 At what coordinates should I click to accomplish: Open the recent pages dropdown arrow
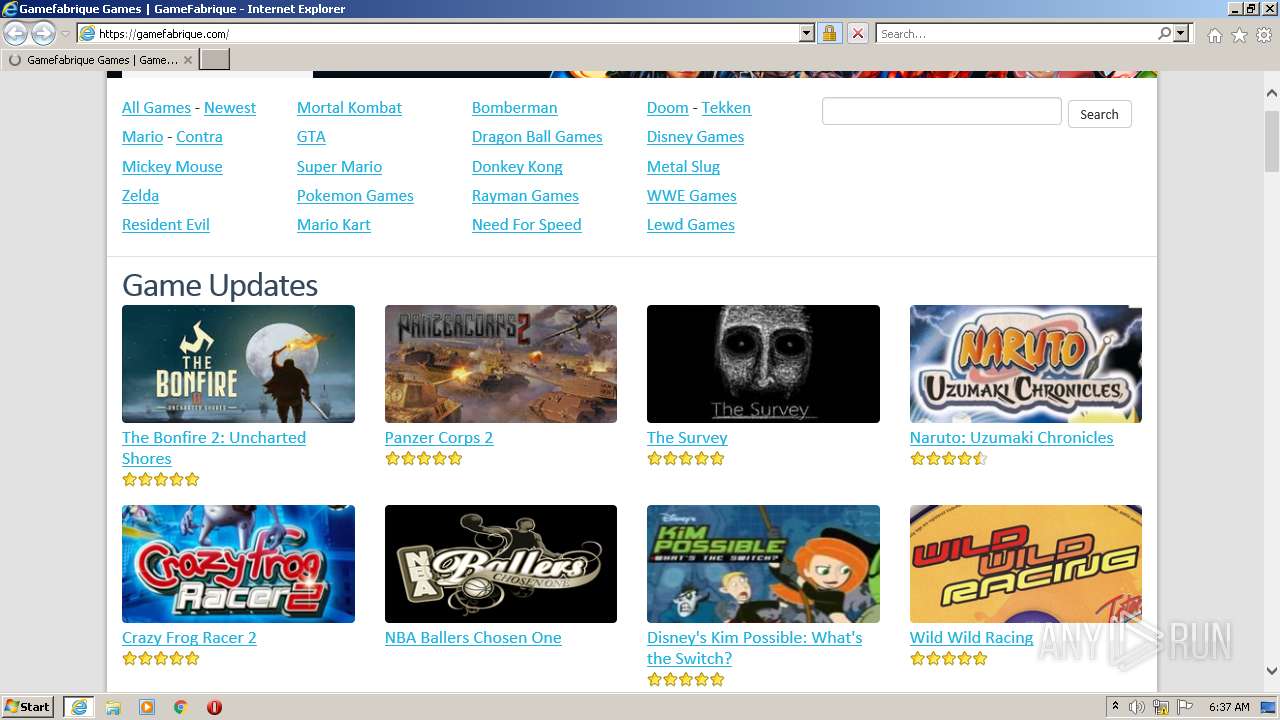(65, 34)
